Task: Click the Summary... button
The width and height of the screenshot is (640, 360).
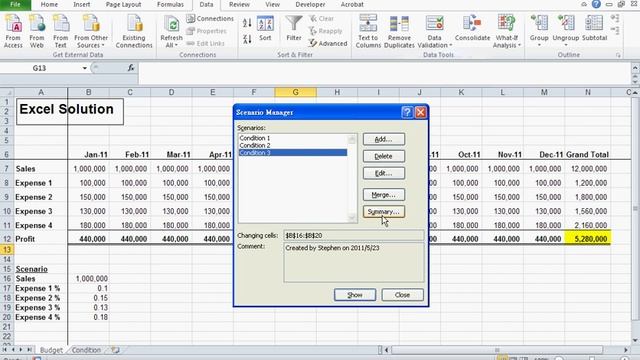Action: coord(384,211)
